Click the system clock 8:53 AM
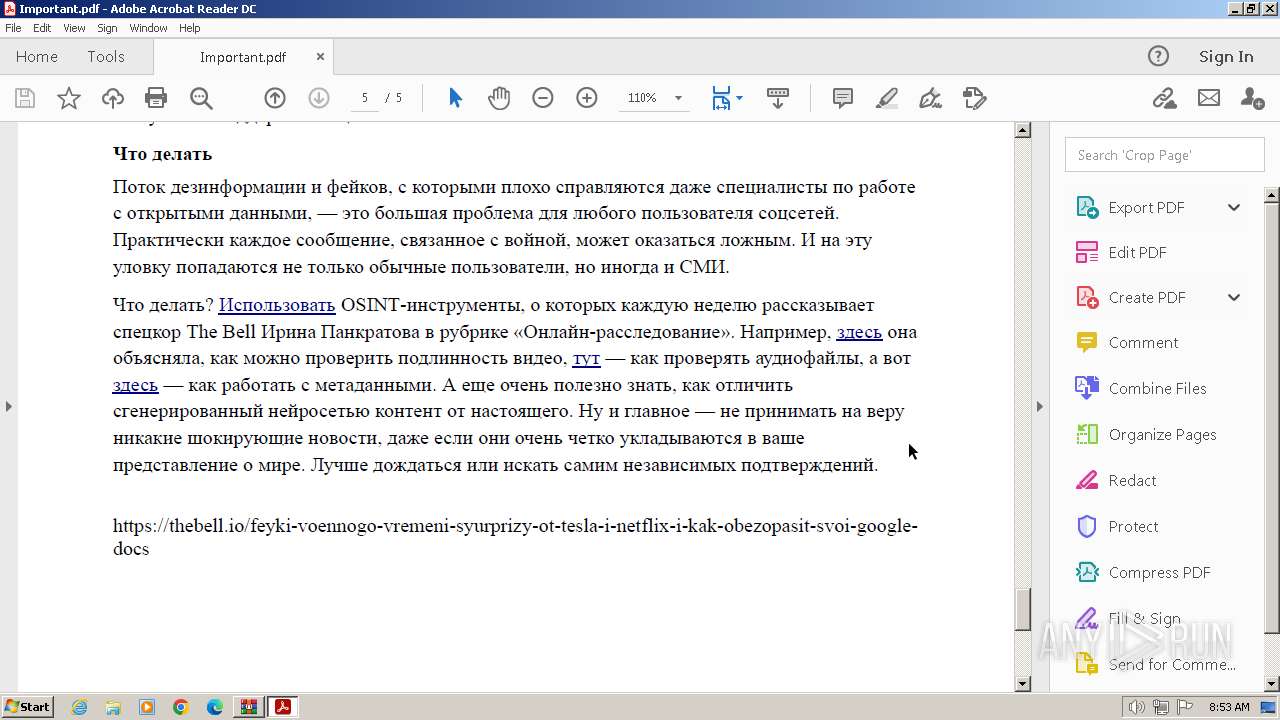This screenshot has width=1280, height=720. 1229,707
